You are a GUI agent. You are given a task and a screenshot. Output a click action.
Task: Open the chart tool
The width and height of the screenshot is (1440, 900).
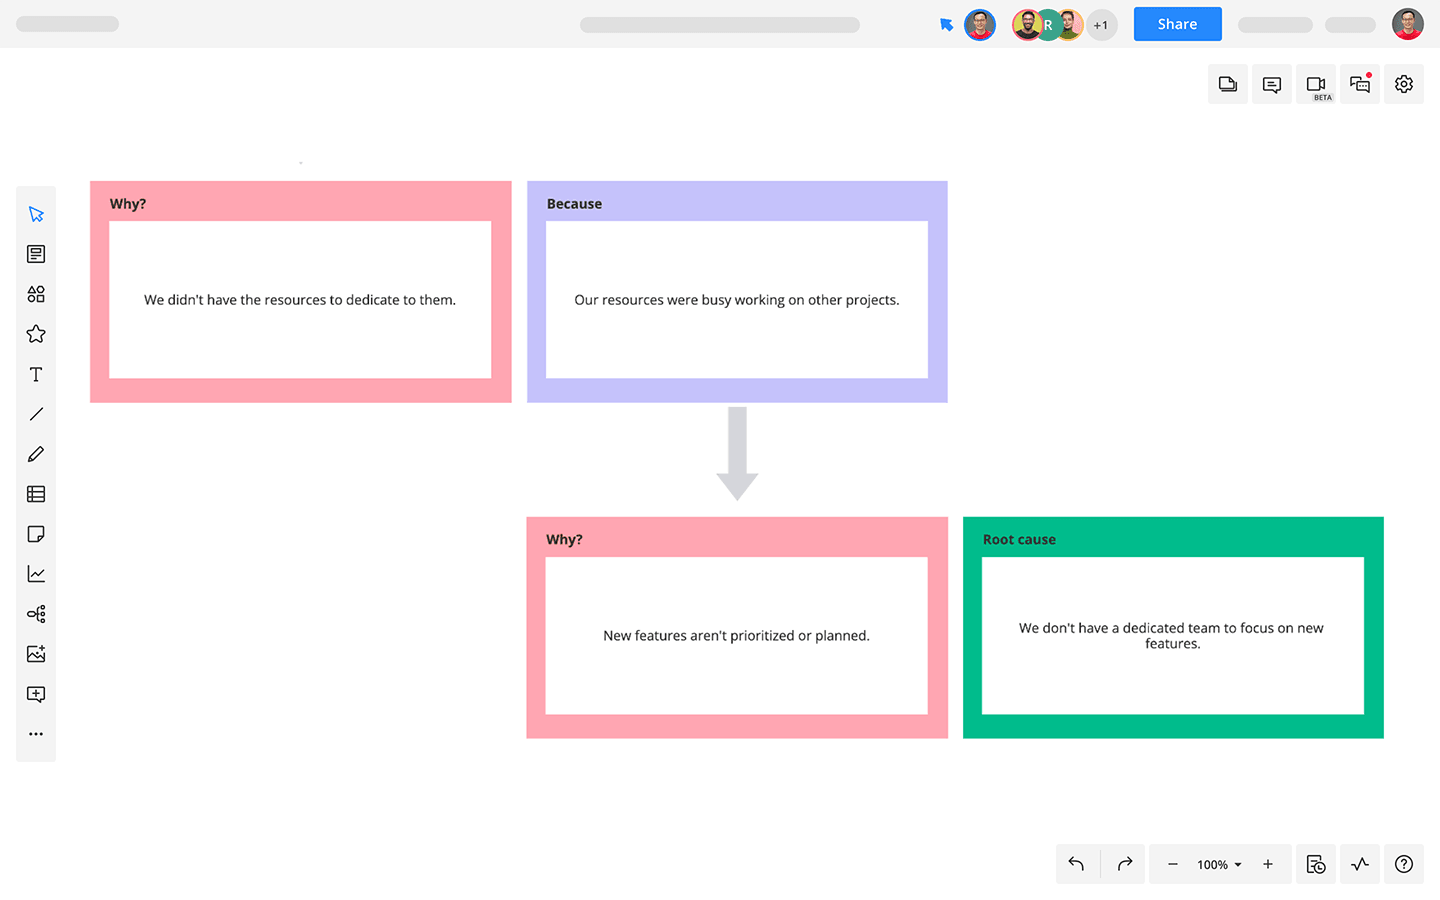pos(36,574)
